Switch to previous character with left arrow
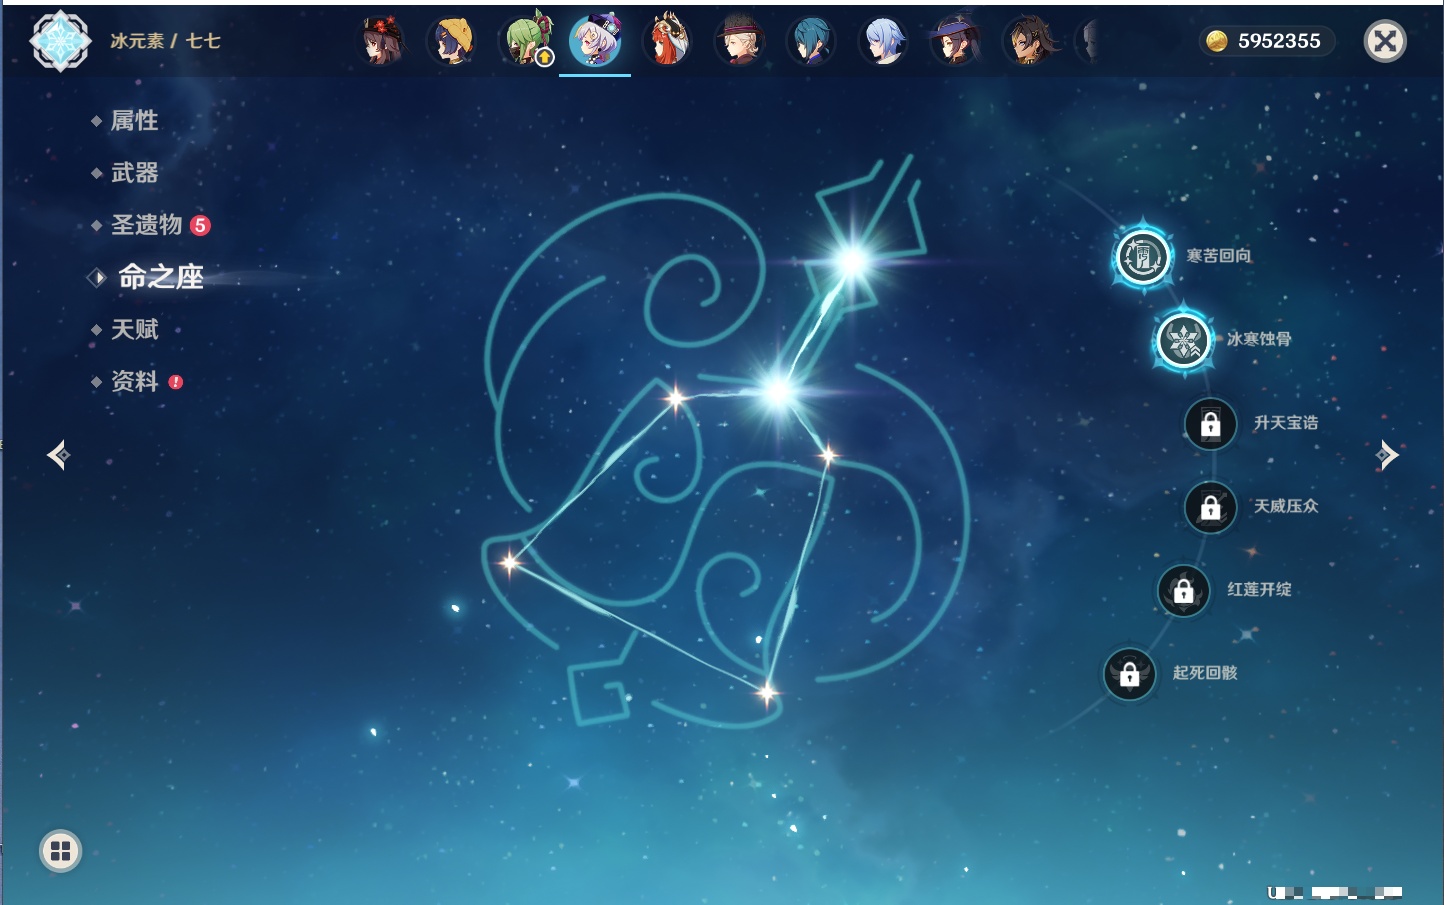 (58, 455)
